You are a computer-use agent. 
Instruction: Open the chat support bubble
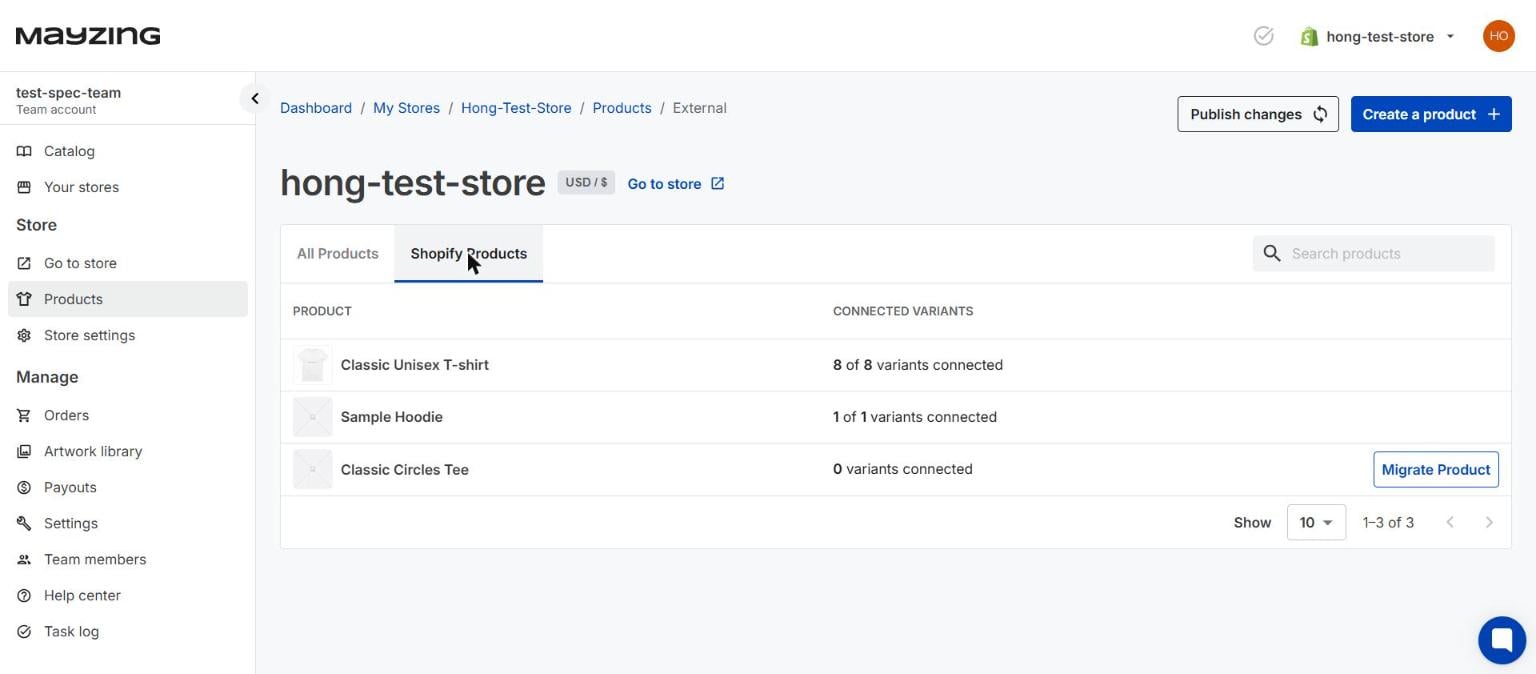pos(1502,640)
